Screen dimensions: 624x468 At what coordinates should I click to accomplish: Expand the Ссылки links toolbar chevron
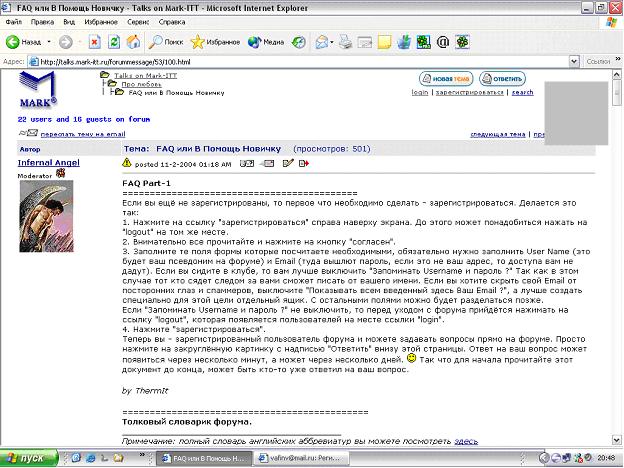tap(618, 59)
